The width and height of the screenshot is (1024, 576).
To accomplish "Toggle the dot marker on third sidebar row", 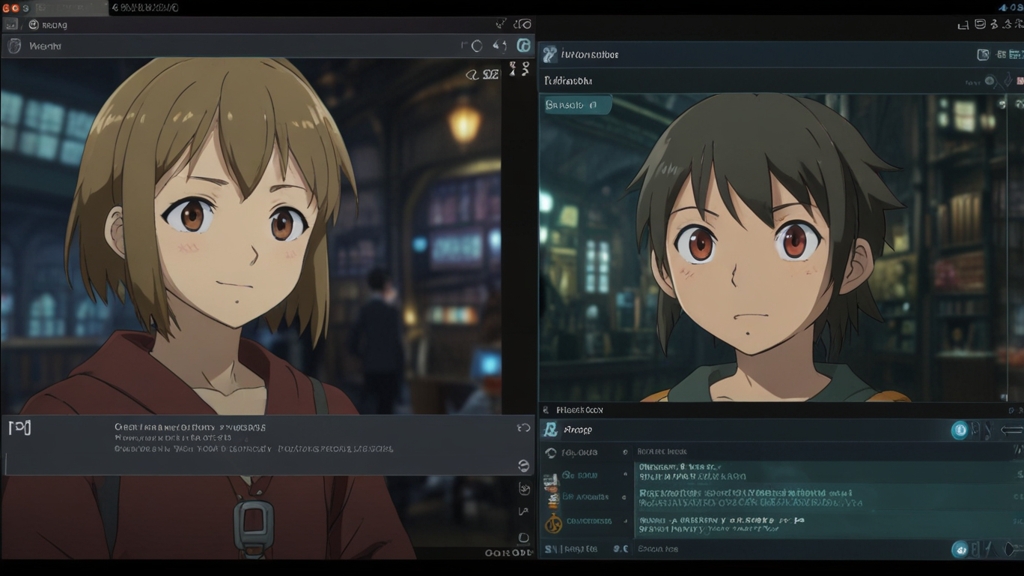I will [625, 497].
